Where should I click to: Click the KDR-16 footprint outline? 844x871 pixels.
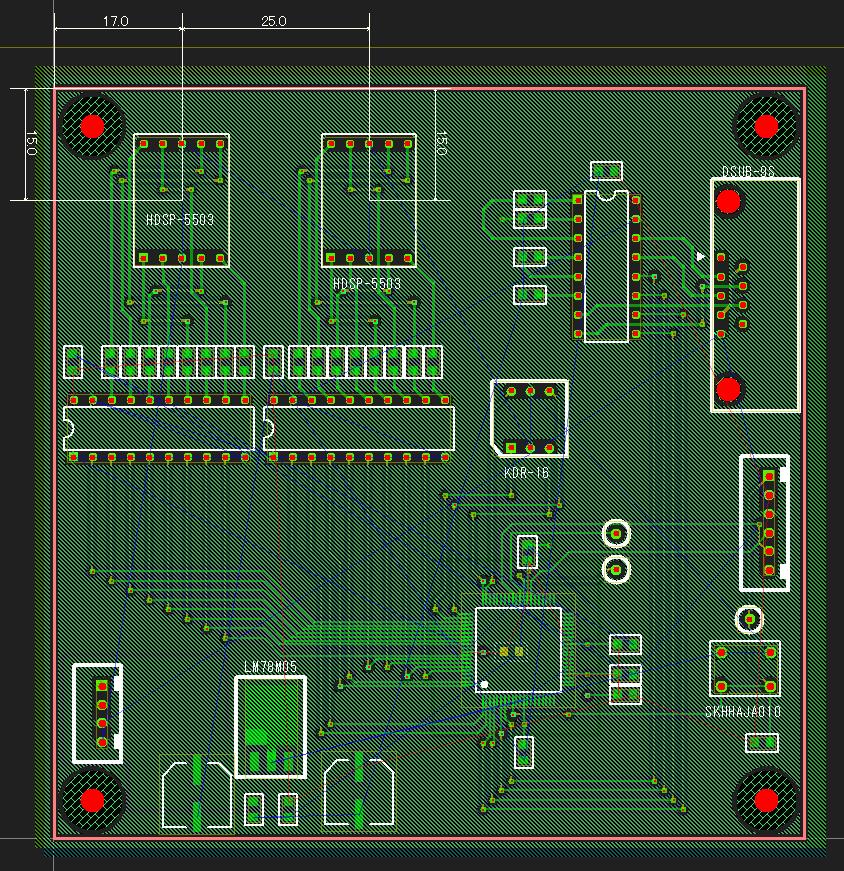530,419
